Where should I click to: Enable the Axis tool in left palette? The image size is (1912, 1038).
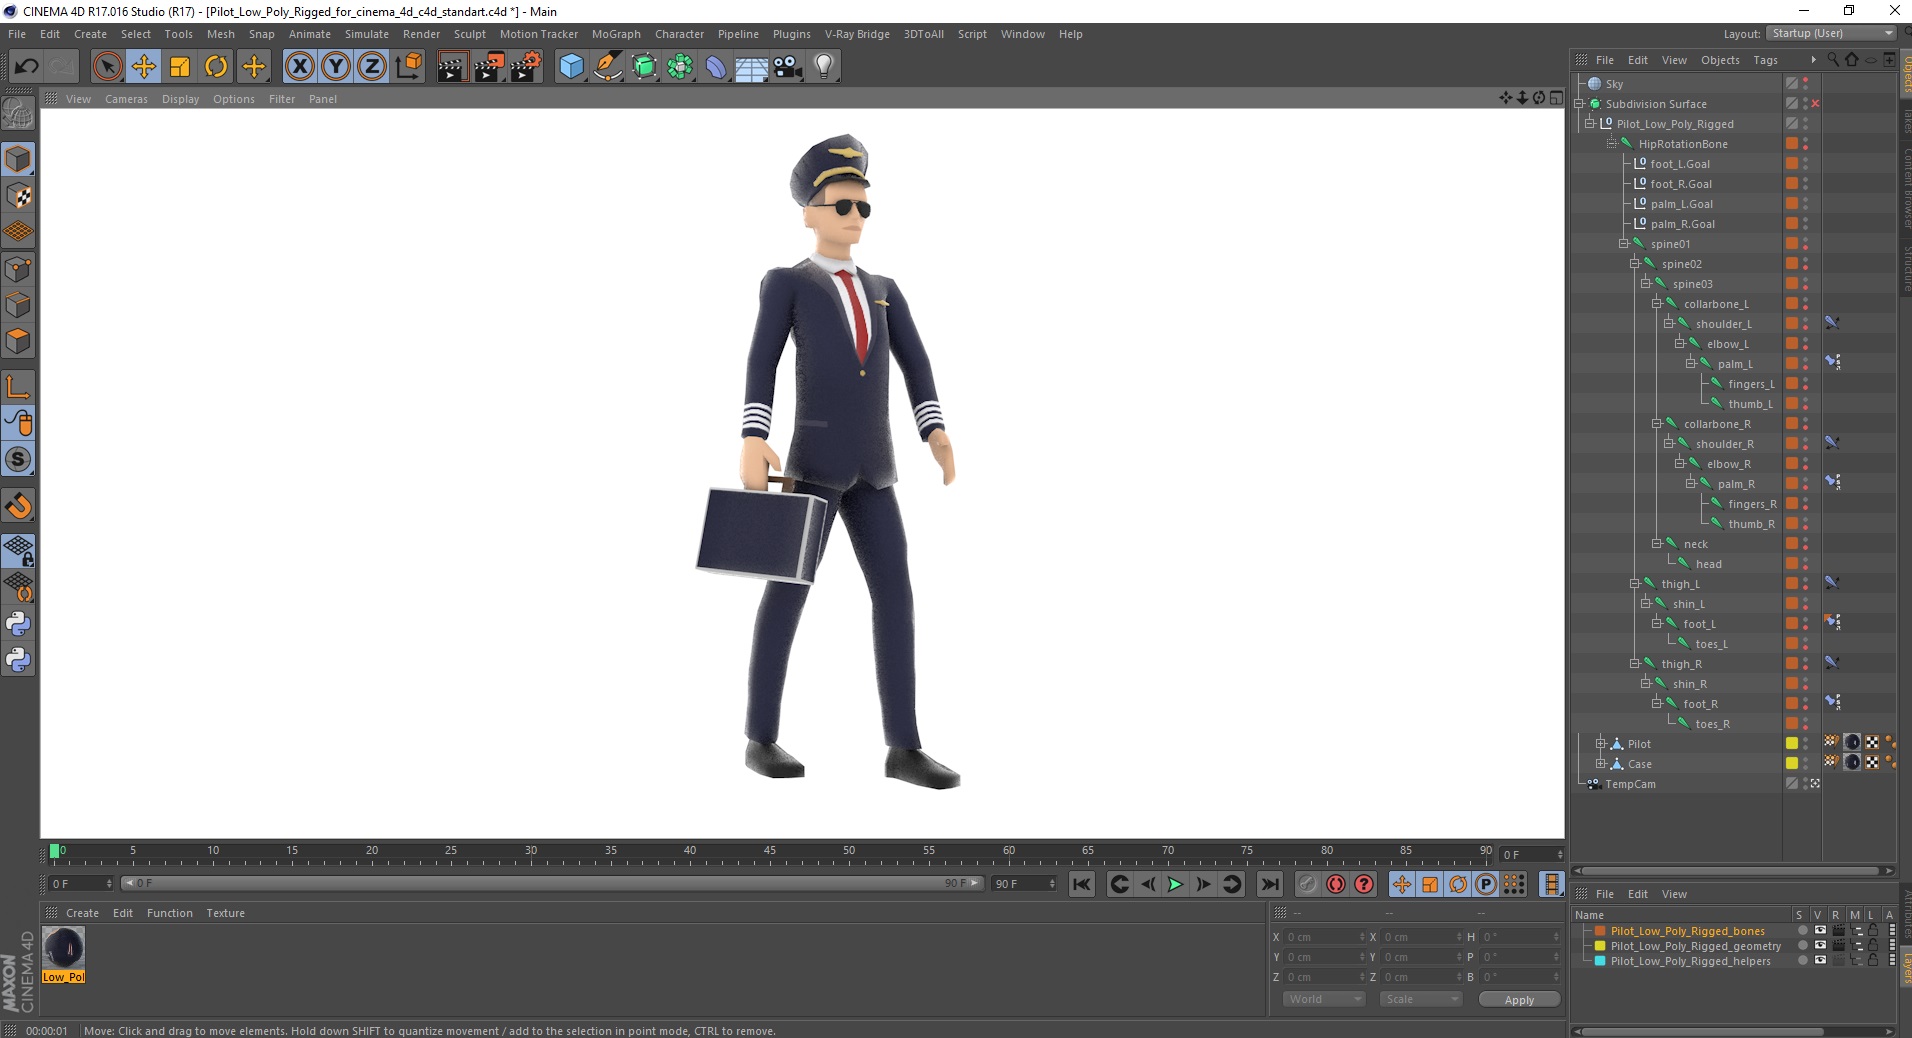coord(18,387)
